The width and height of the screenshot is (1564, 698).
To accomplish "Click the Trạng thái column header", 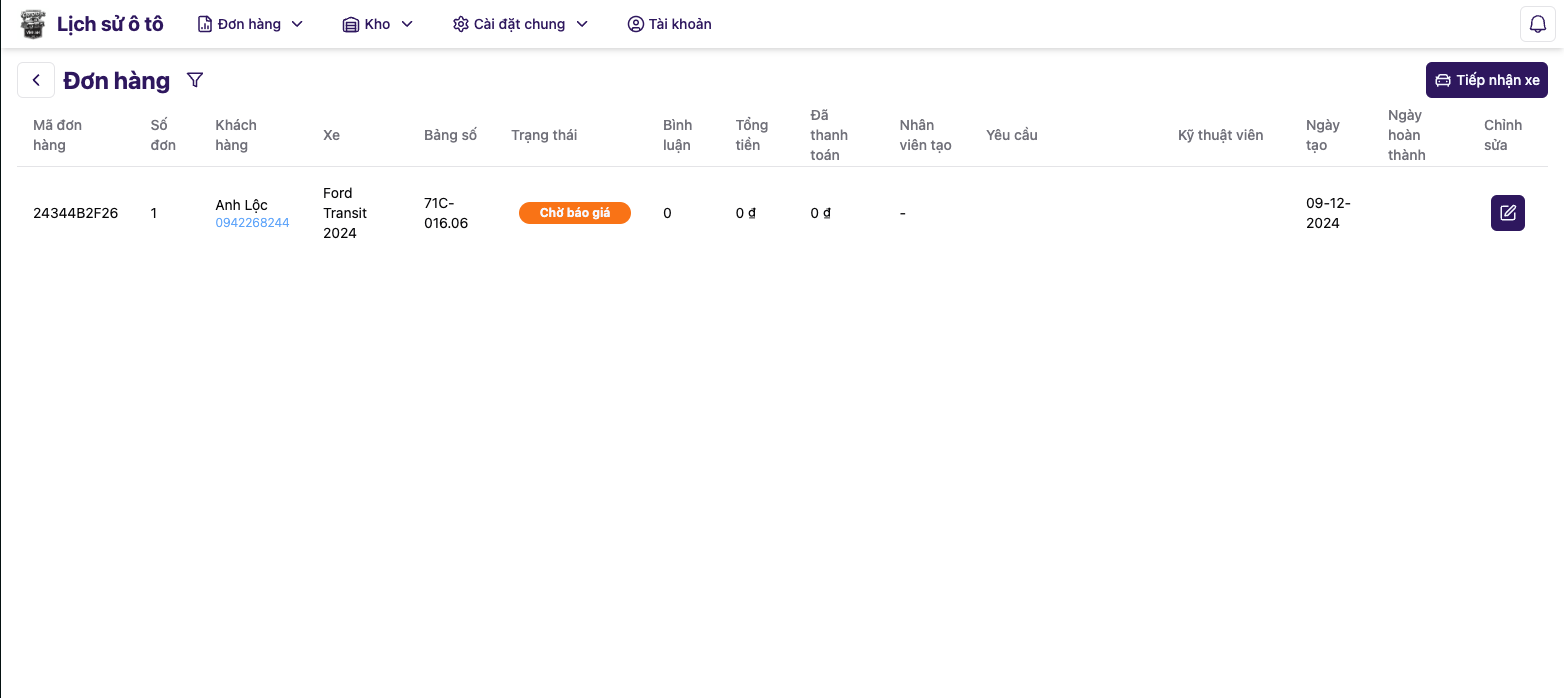I will [544, 135].
